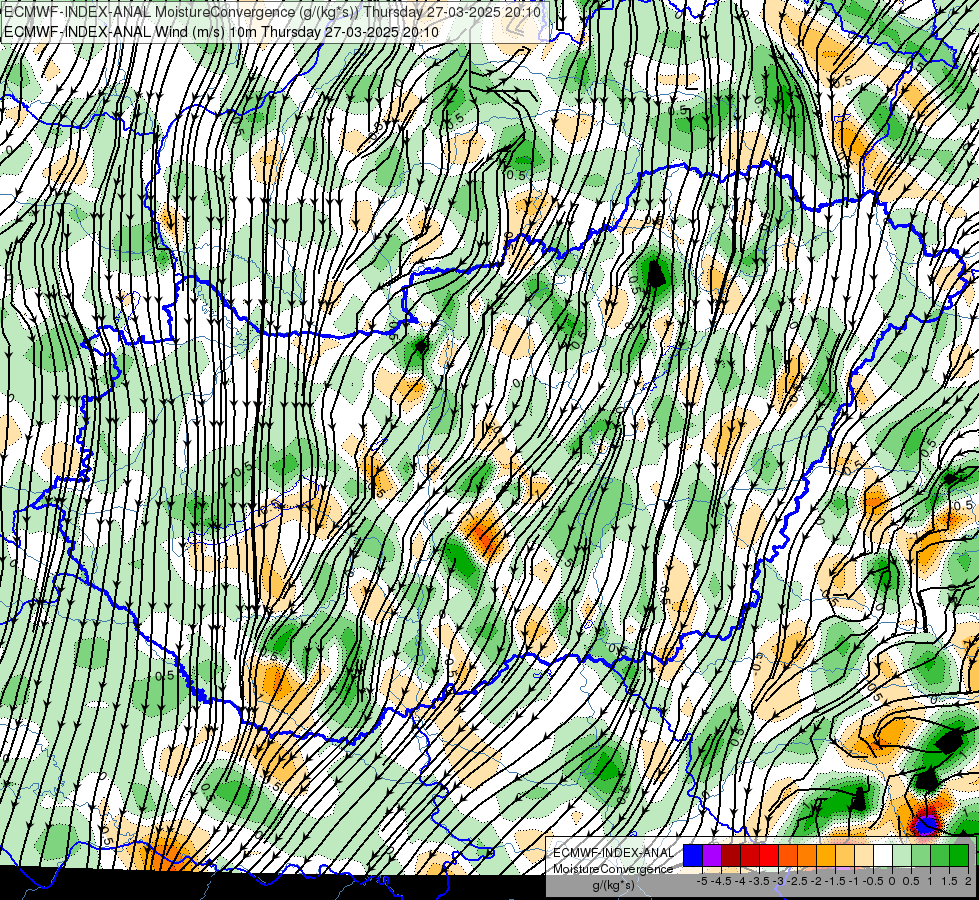Click the -5 value on the legend scale
This screenshot has height=900, width=979.
702,881
